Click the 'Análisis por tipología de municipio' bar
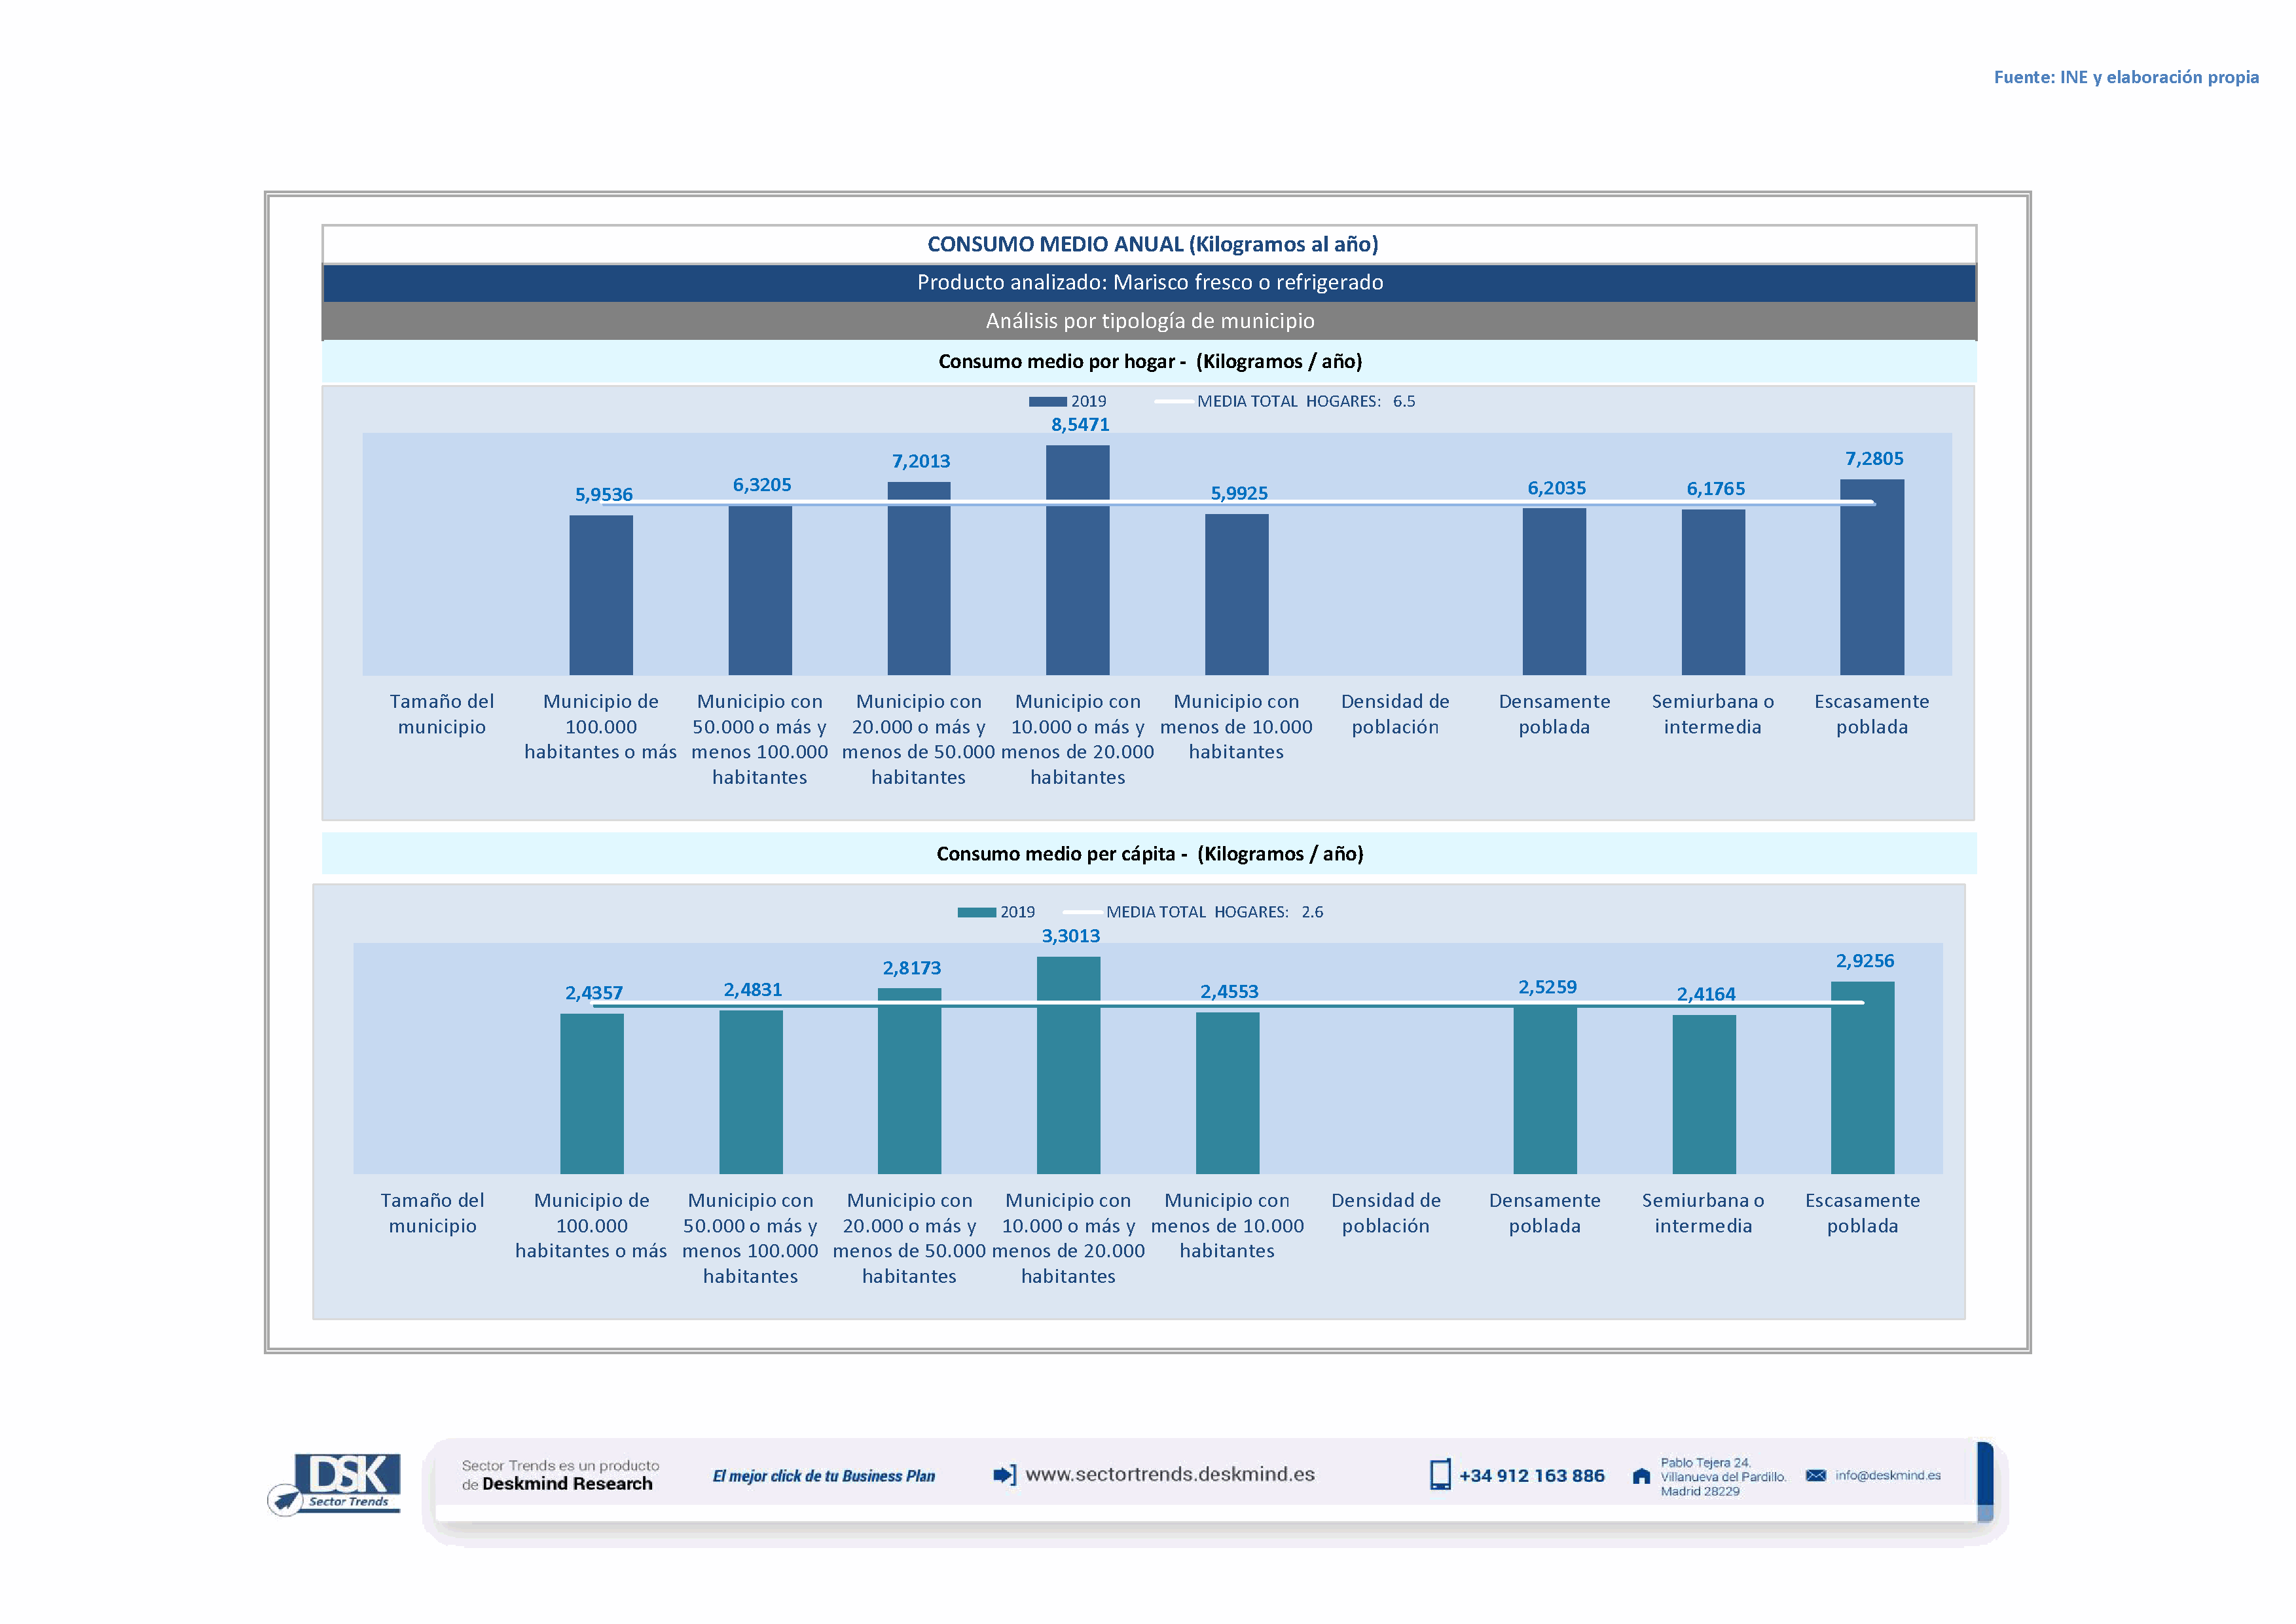This screenshot has height=1624, width=2296. (x=1149, y=321)
